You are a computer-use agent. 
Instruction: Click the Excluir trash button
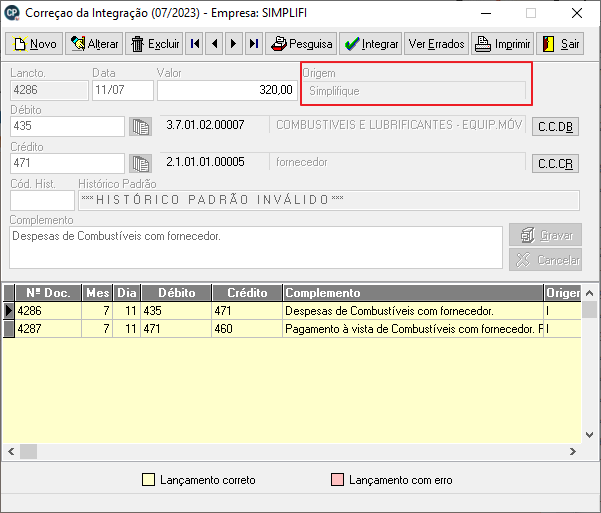click(154, 44)
